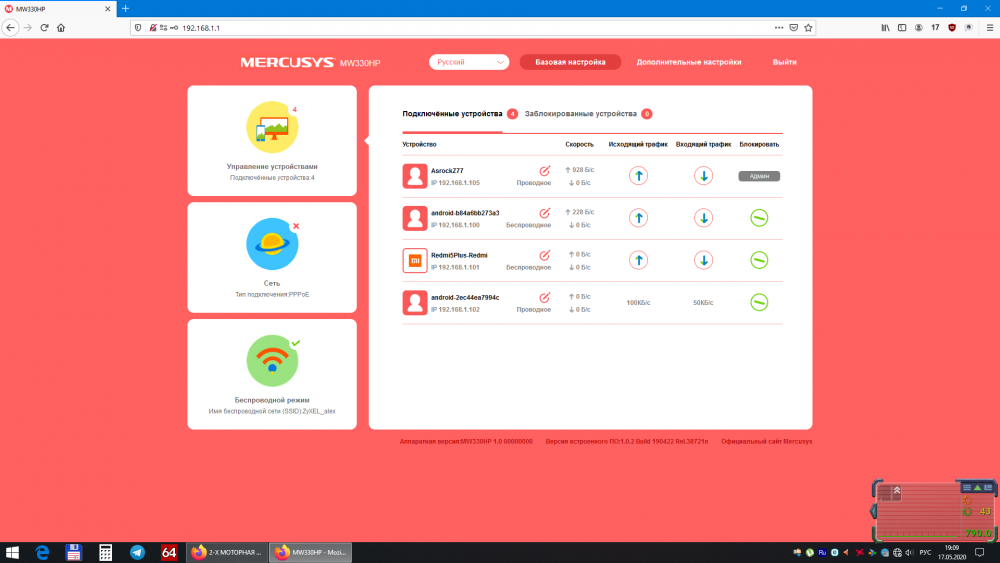Open the Wireless mode (Беспроводной режим) icon
The image size is (1000, 563).
pyautogui.click(x=272, y=360)
